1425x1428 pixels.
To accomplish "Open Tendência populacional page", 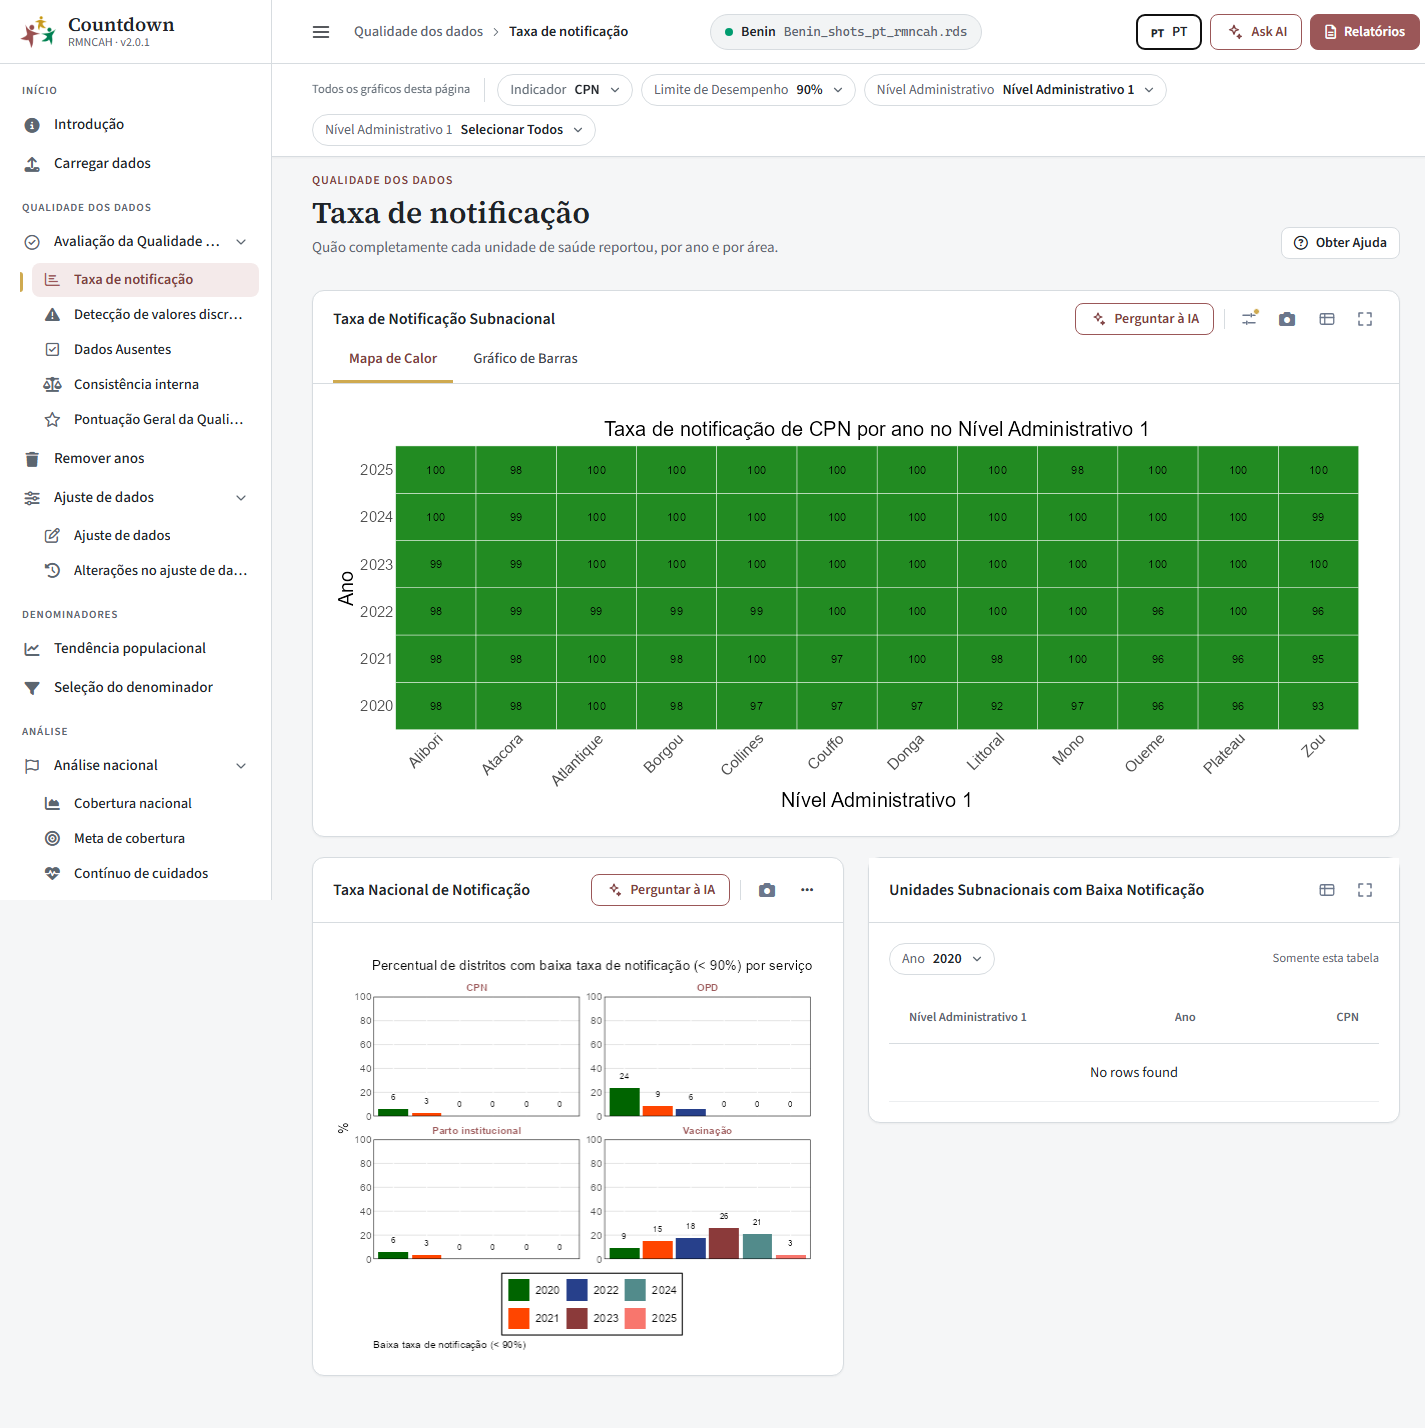I will tap(135, 648).
